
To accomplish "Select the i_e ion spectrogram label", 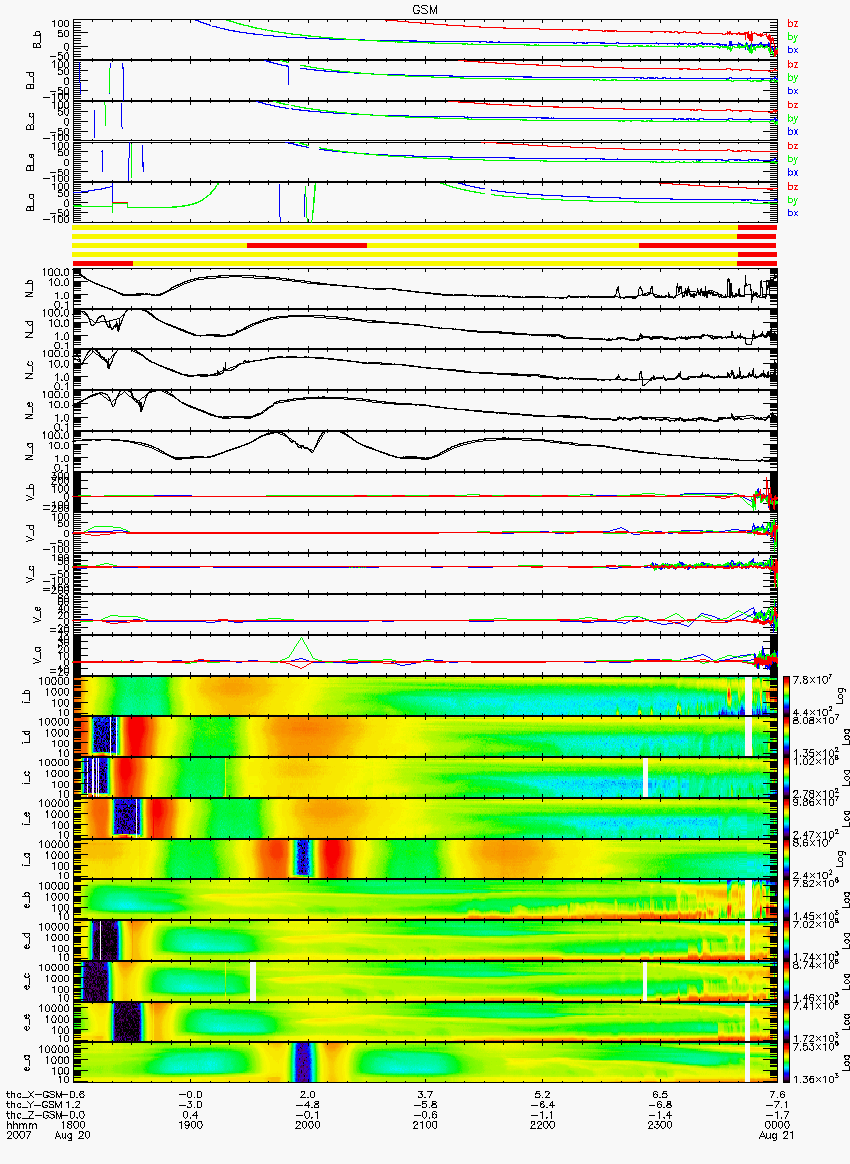I will pyautogui.click(x=27, y=817).
